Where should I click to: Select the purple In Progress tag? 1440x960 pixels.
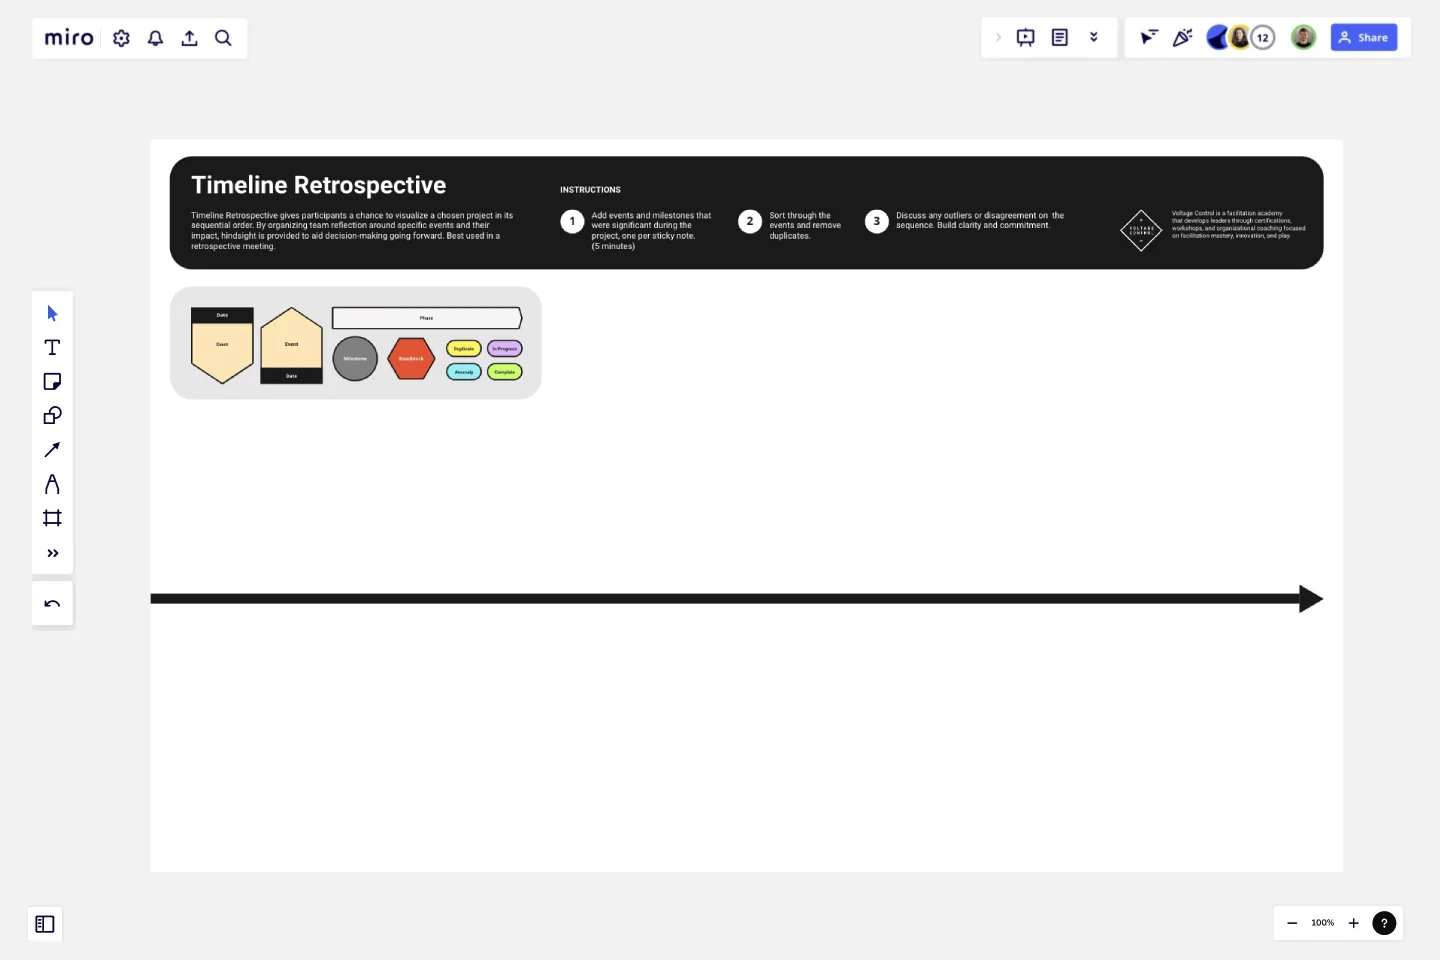505,349
